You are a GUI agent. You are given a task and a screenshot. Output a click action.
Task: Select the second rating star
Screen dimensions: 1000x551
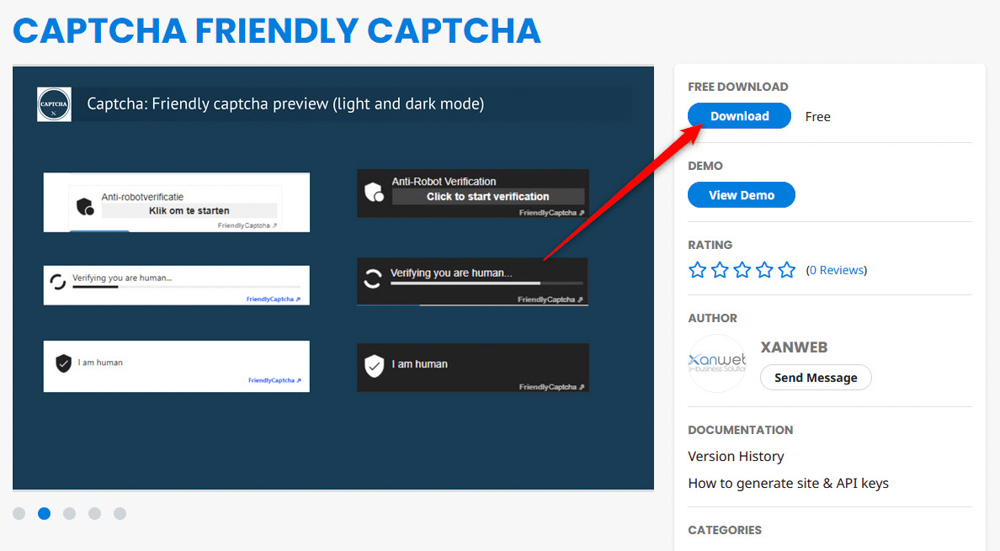pyautogui.click(x=720, y=270)
